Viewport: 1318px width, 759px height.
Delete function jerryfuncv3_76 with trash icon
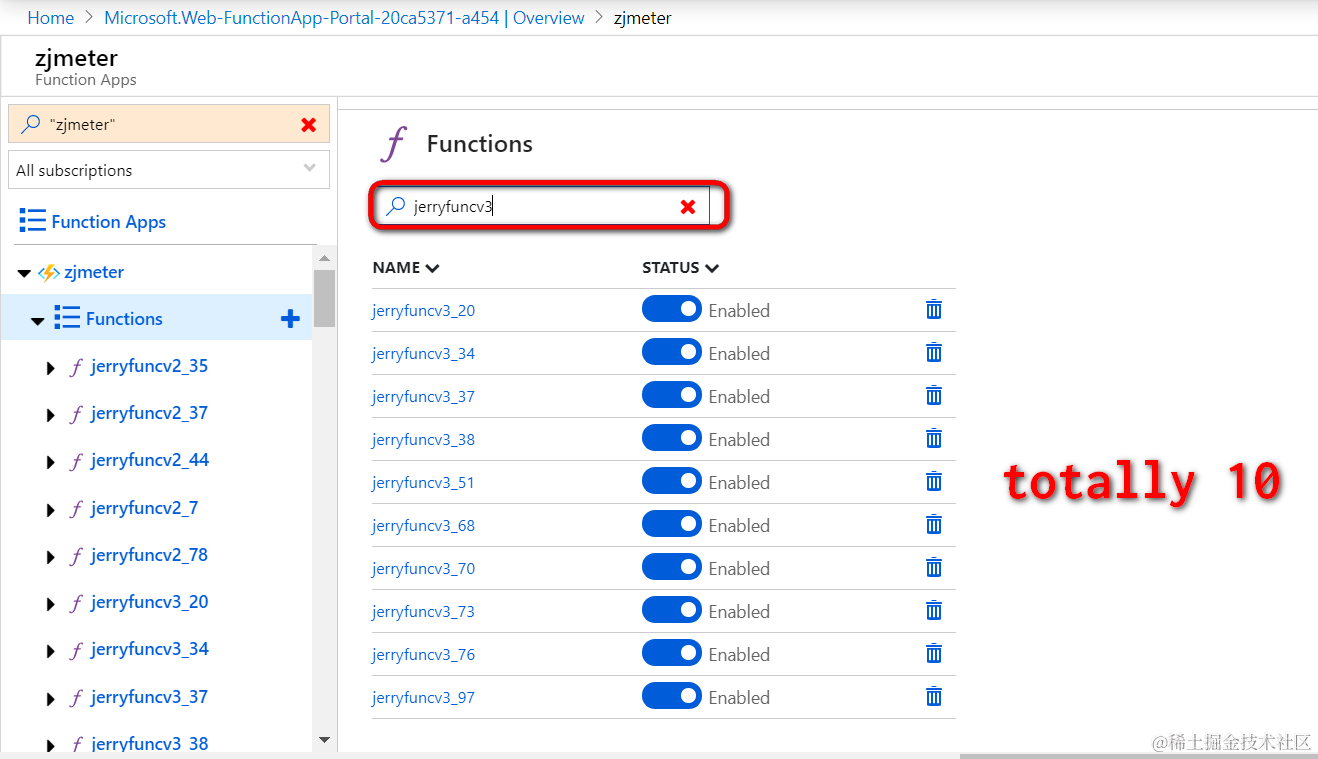point(933,654)
